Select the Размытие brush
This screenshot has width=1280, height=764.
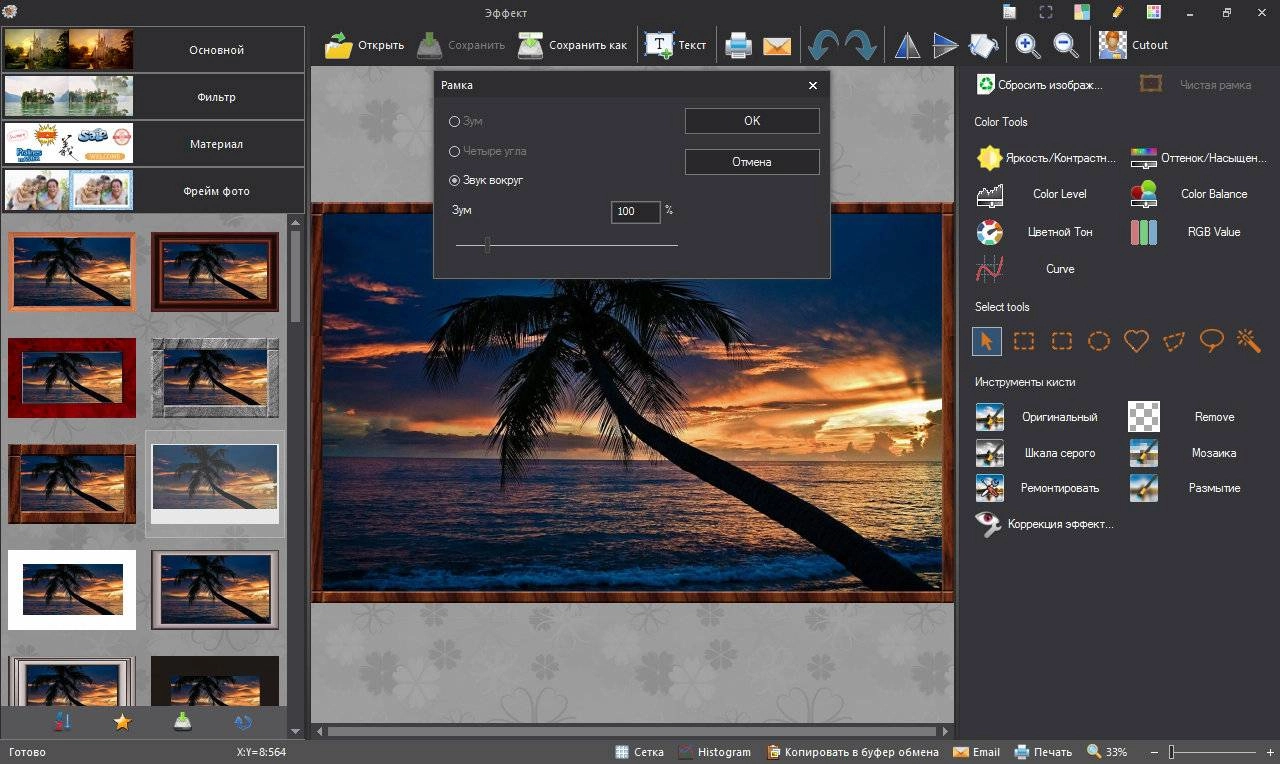1185,488
